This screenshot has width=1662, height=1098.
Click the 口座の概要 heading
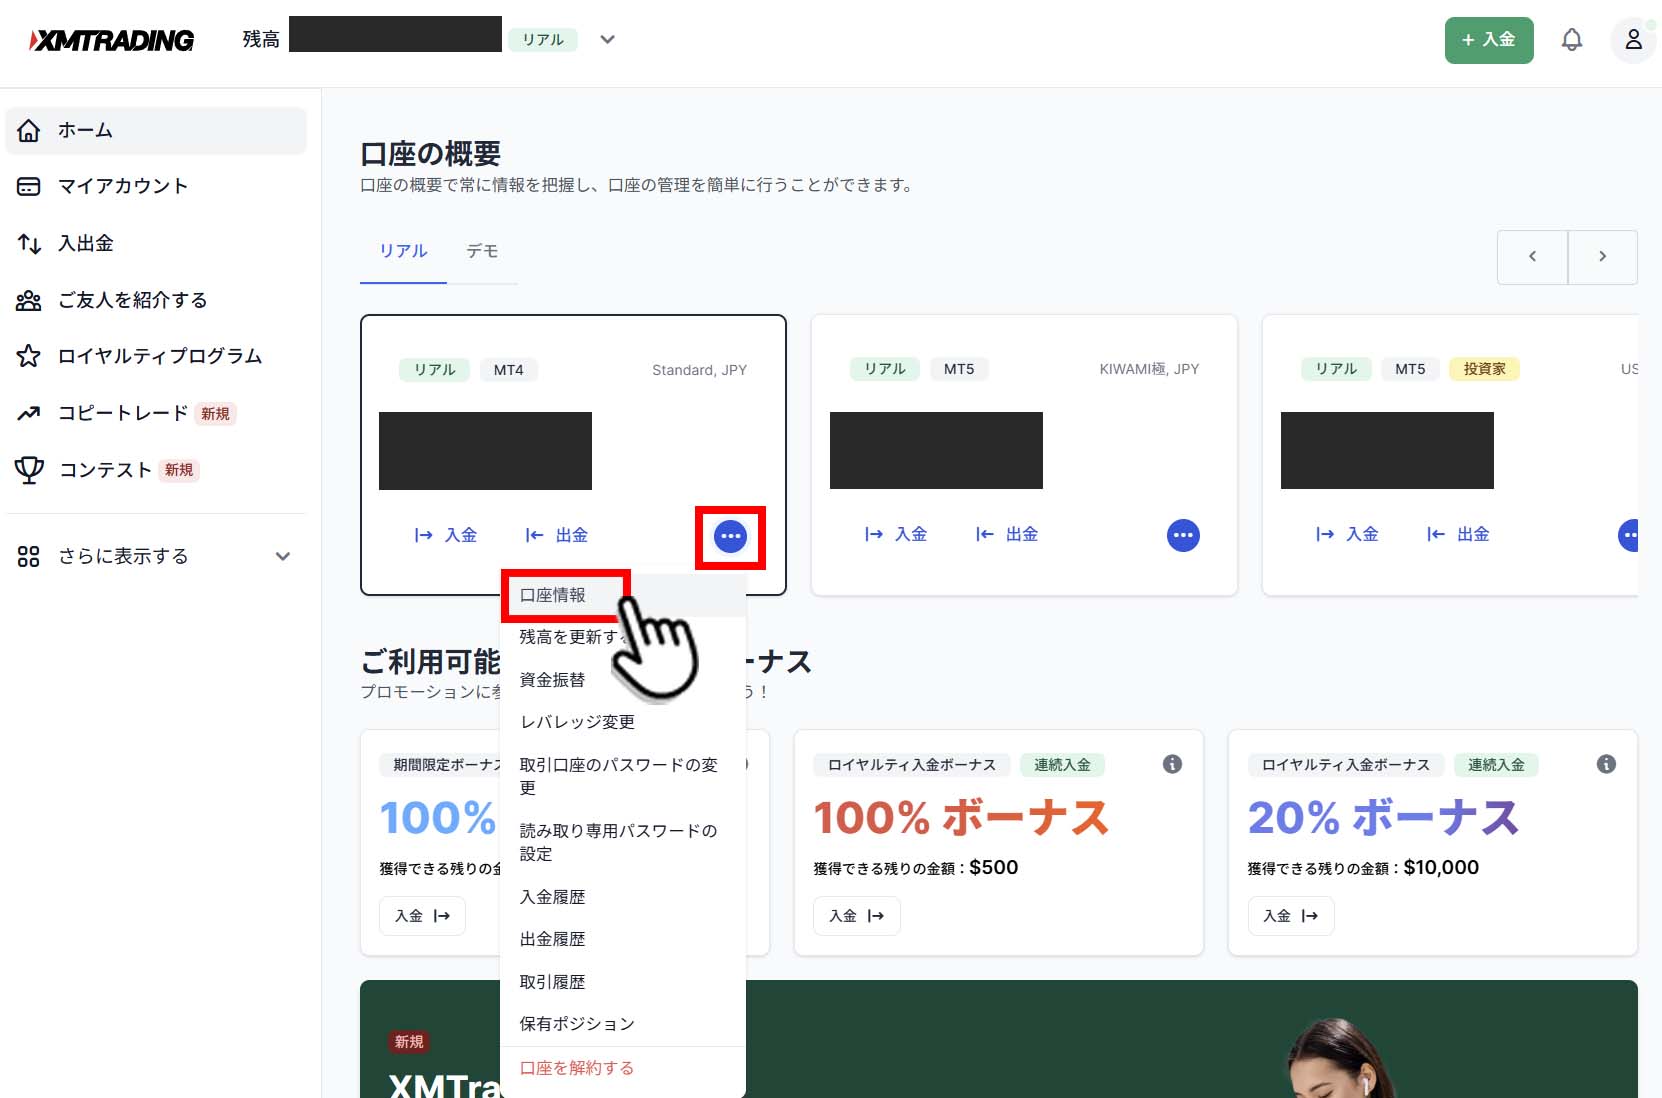(x=430, y=154)
